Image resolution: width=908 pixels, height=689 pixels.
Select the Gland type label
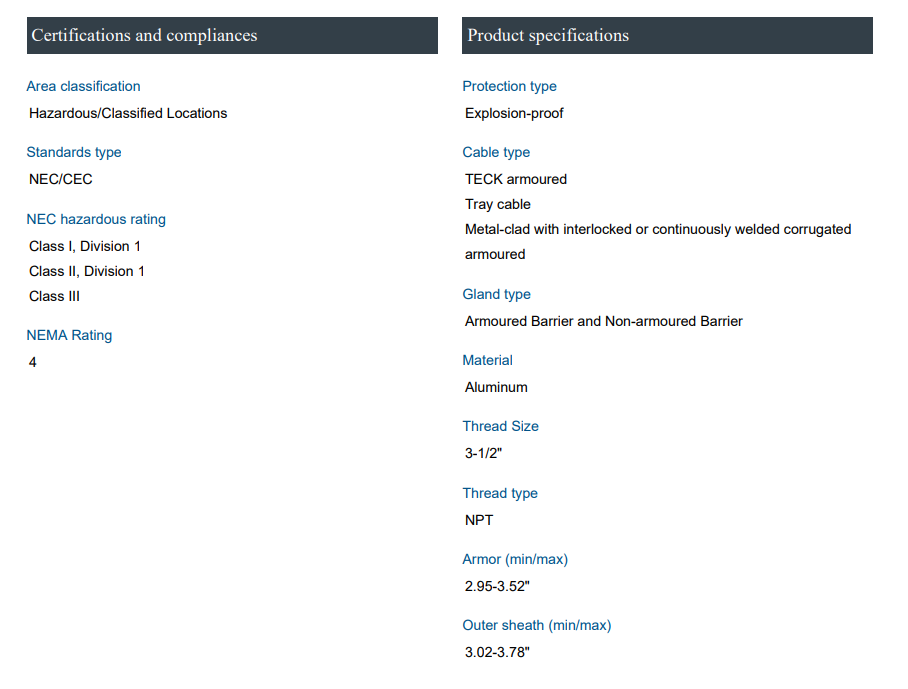click(x=496, y=294)
